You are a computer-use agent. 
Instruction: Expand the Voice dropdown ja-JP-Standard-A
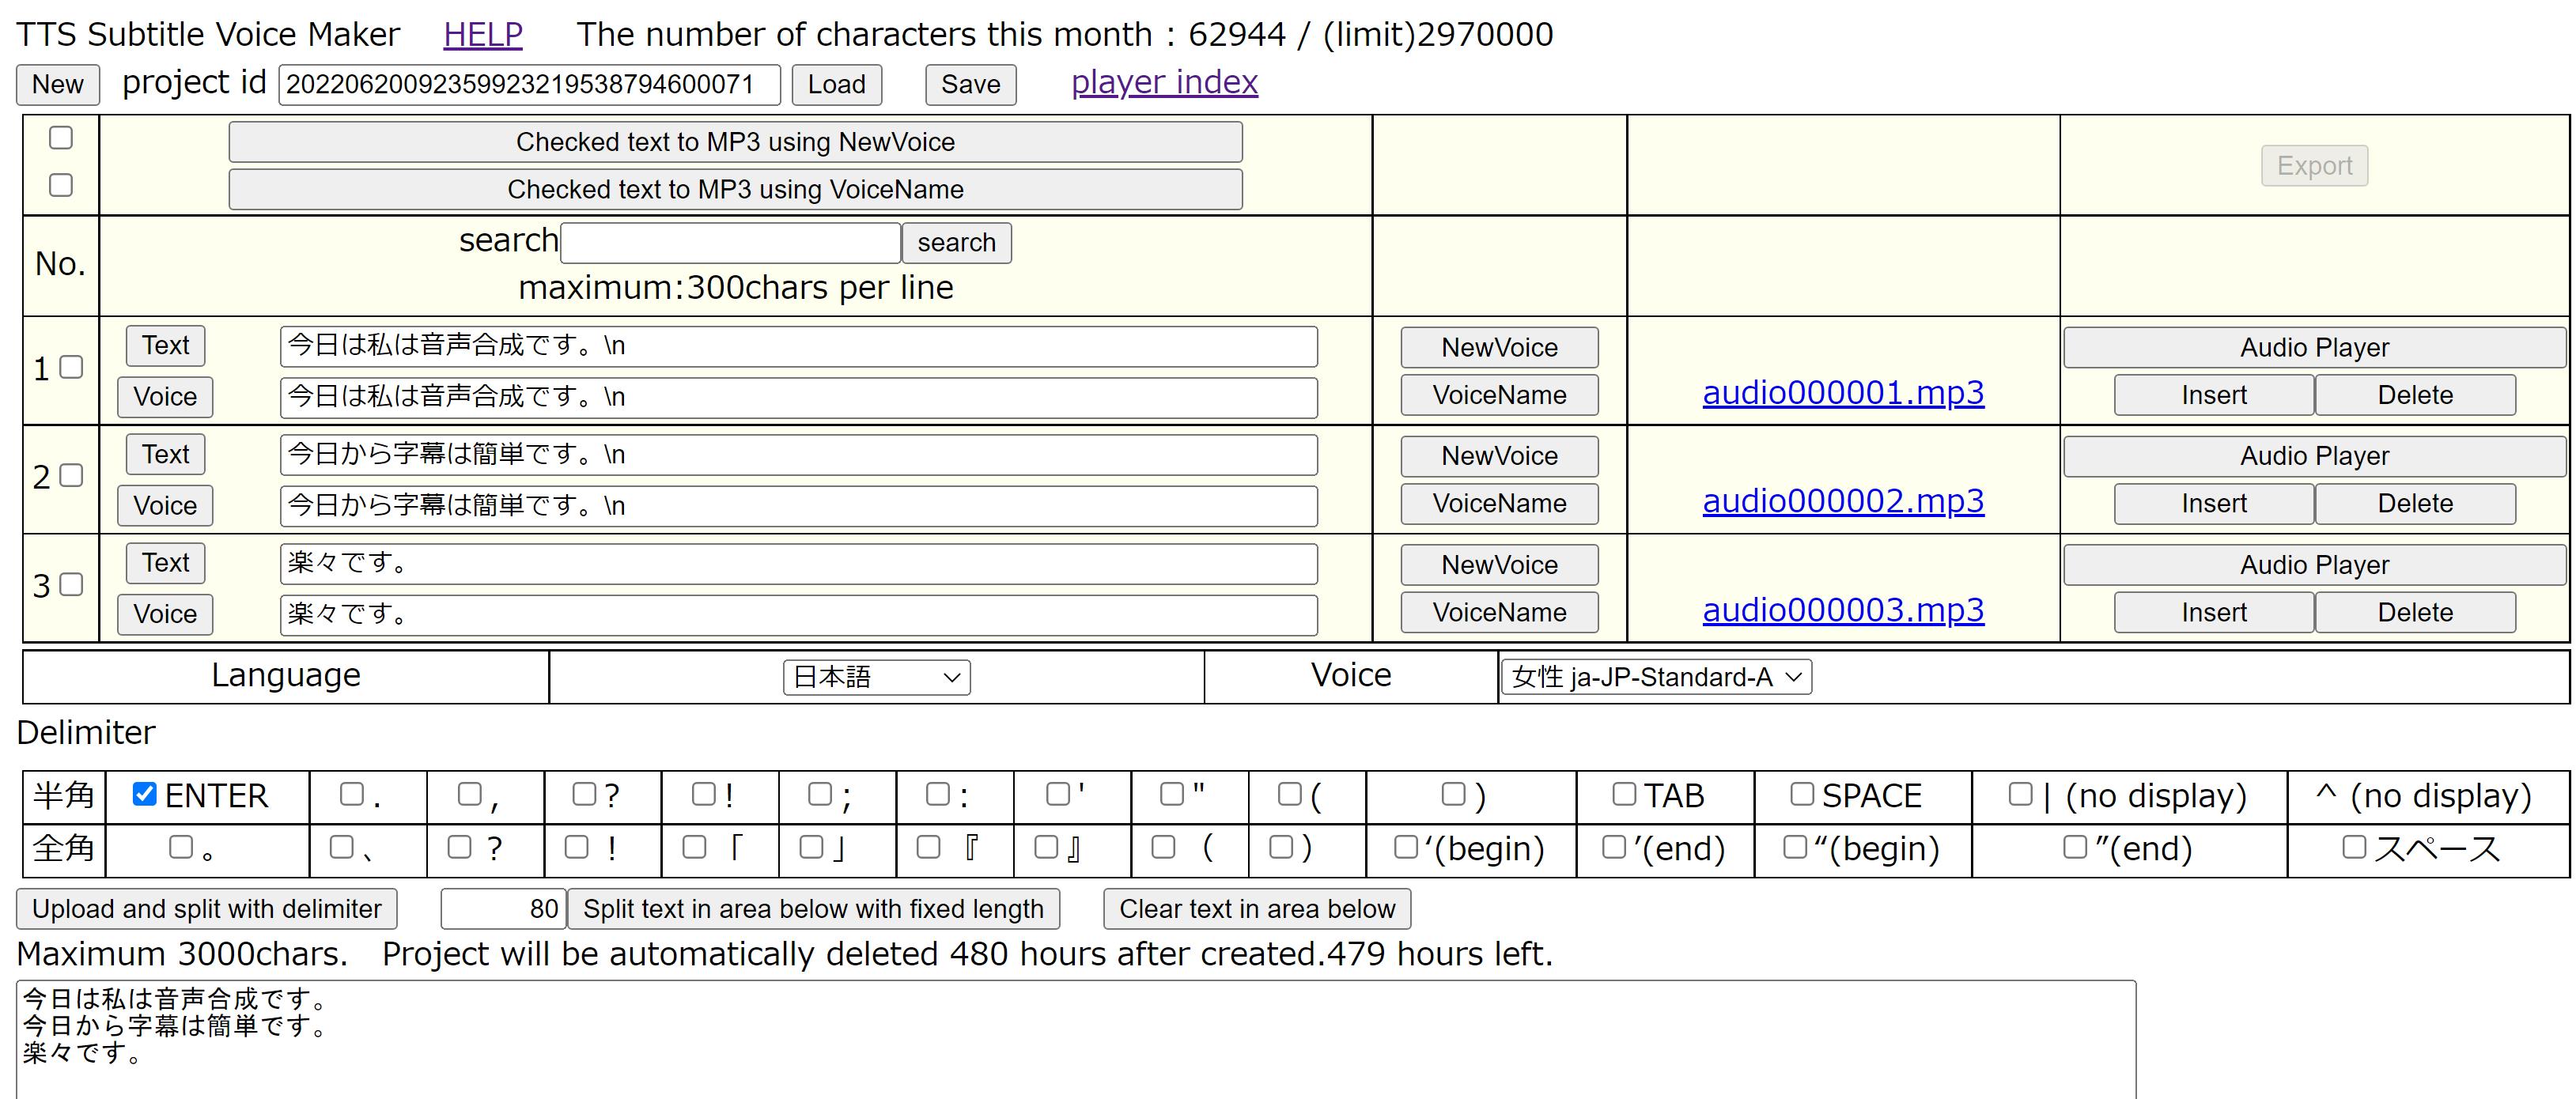click(x=1655, y=677)
